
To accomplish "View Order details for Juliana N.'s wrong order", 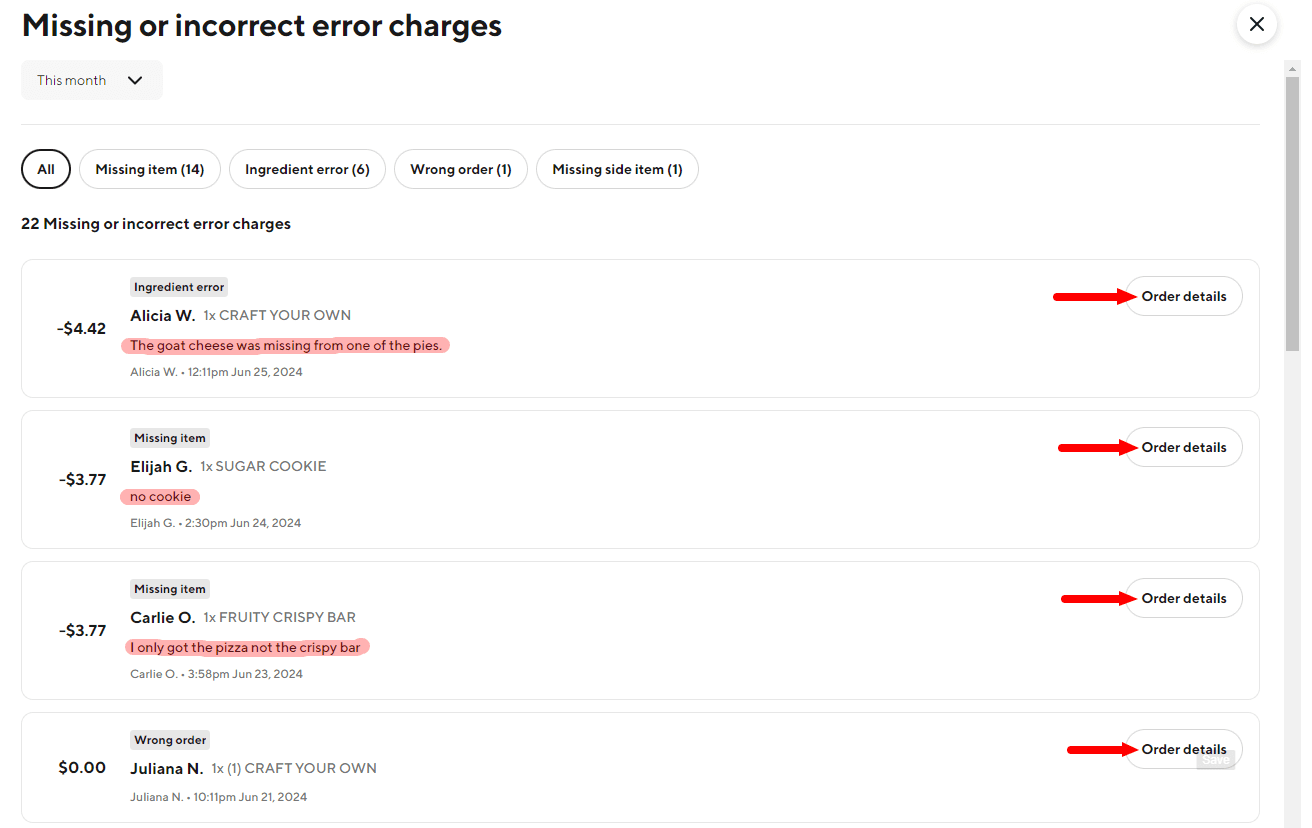I will (x=1183, y=749).
